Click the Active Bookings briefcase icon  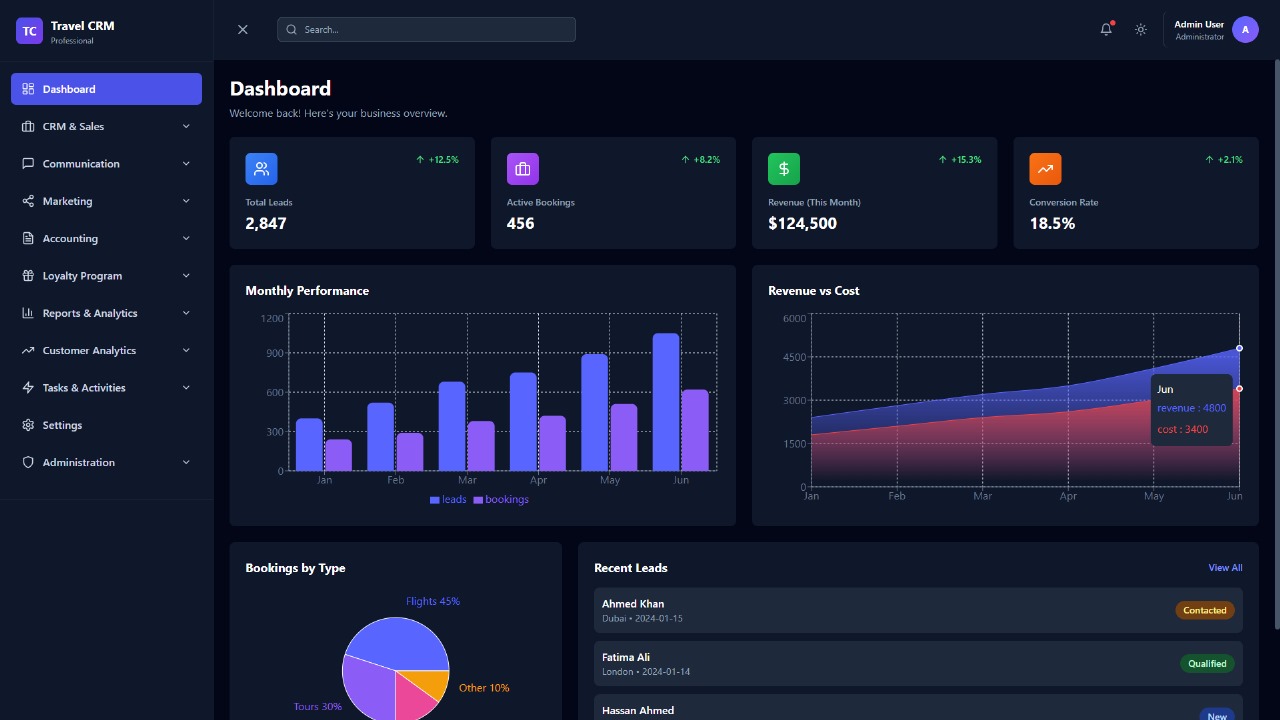(x=522, y=168)
